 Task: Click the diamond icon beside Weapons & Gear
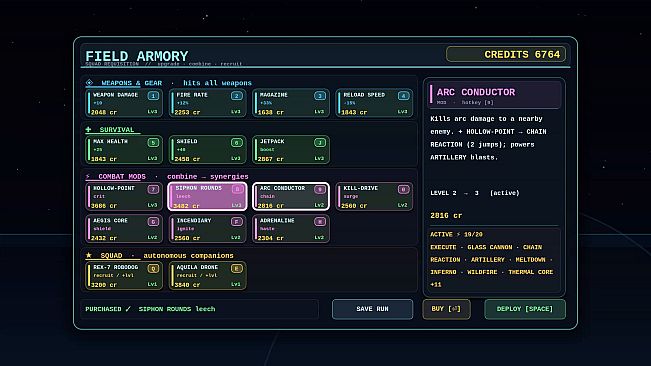click(x=89, y=83)
